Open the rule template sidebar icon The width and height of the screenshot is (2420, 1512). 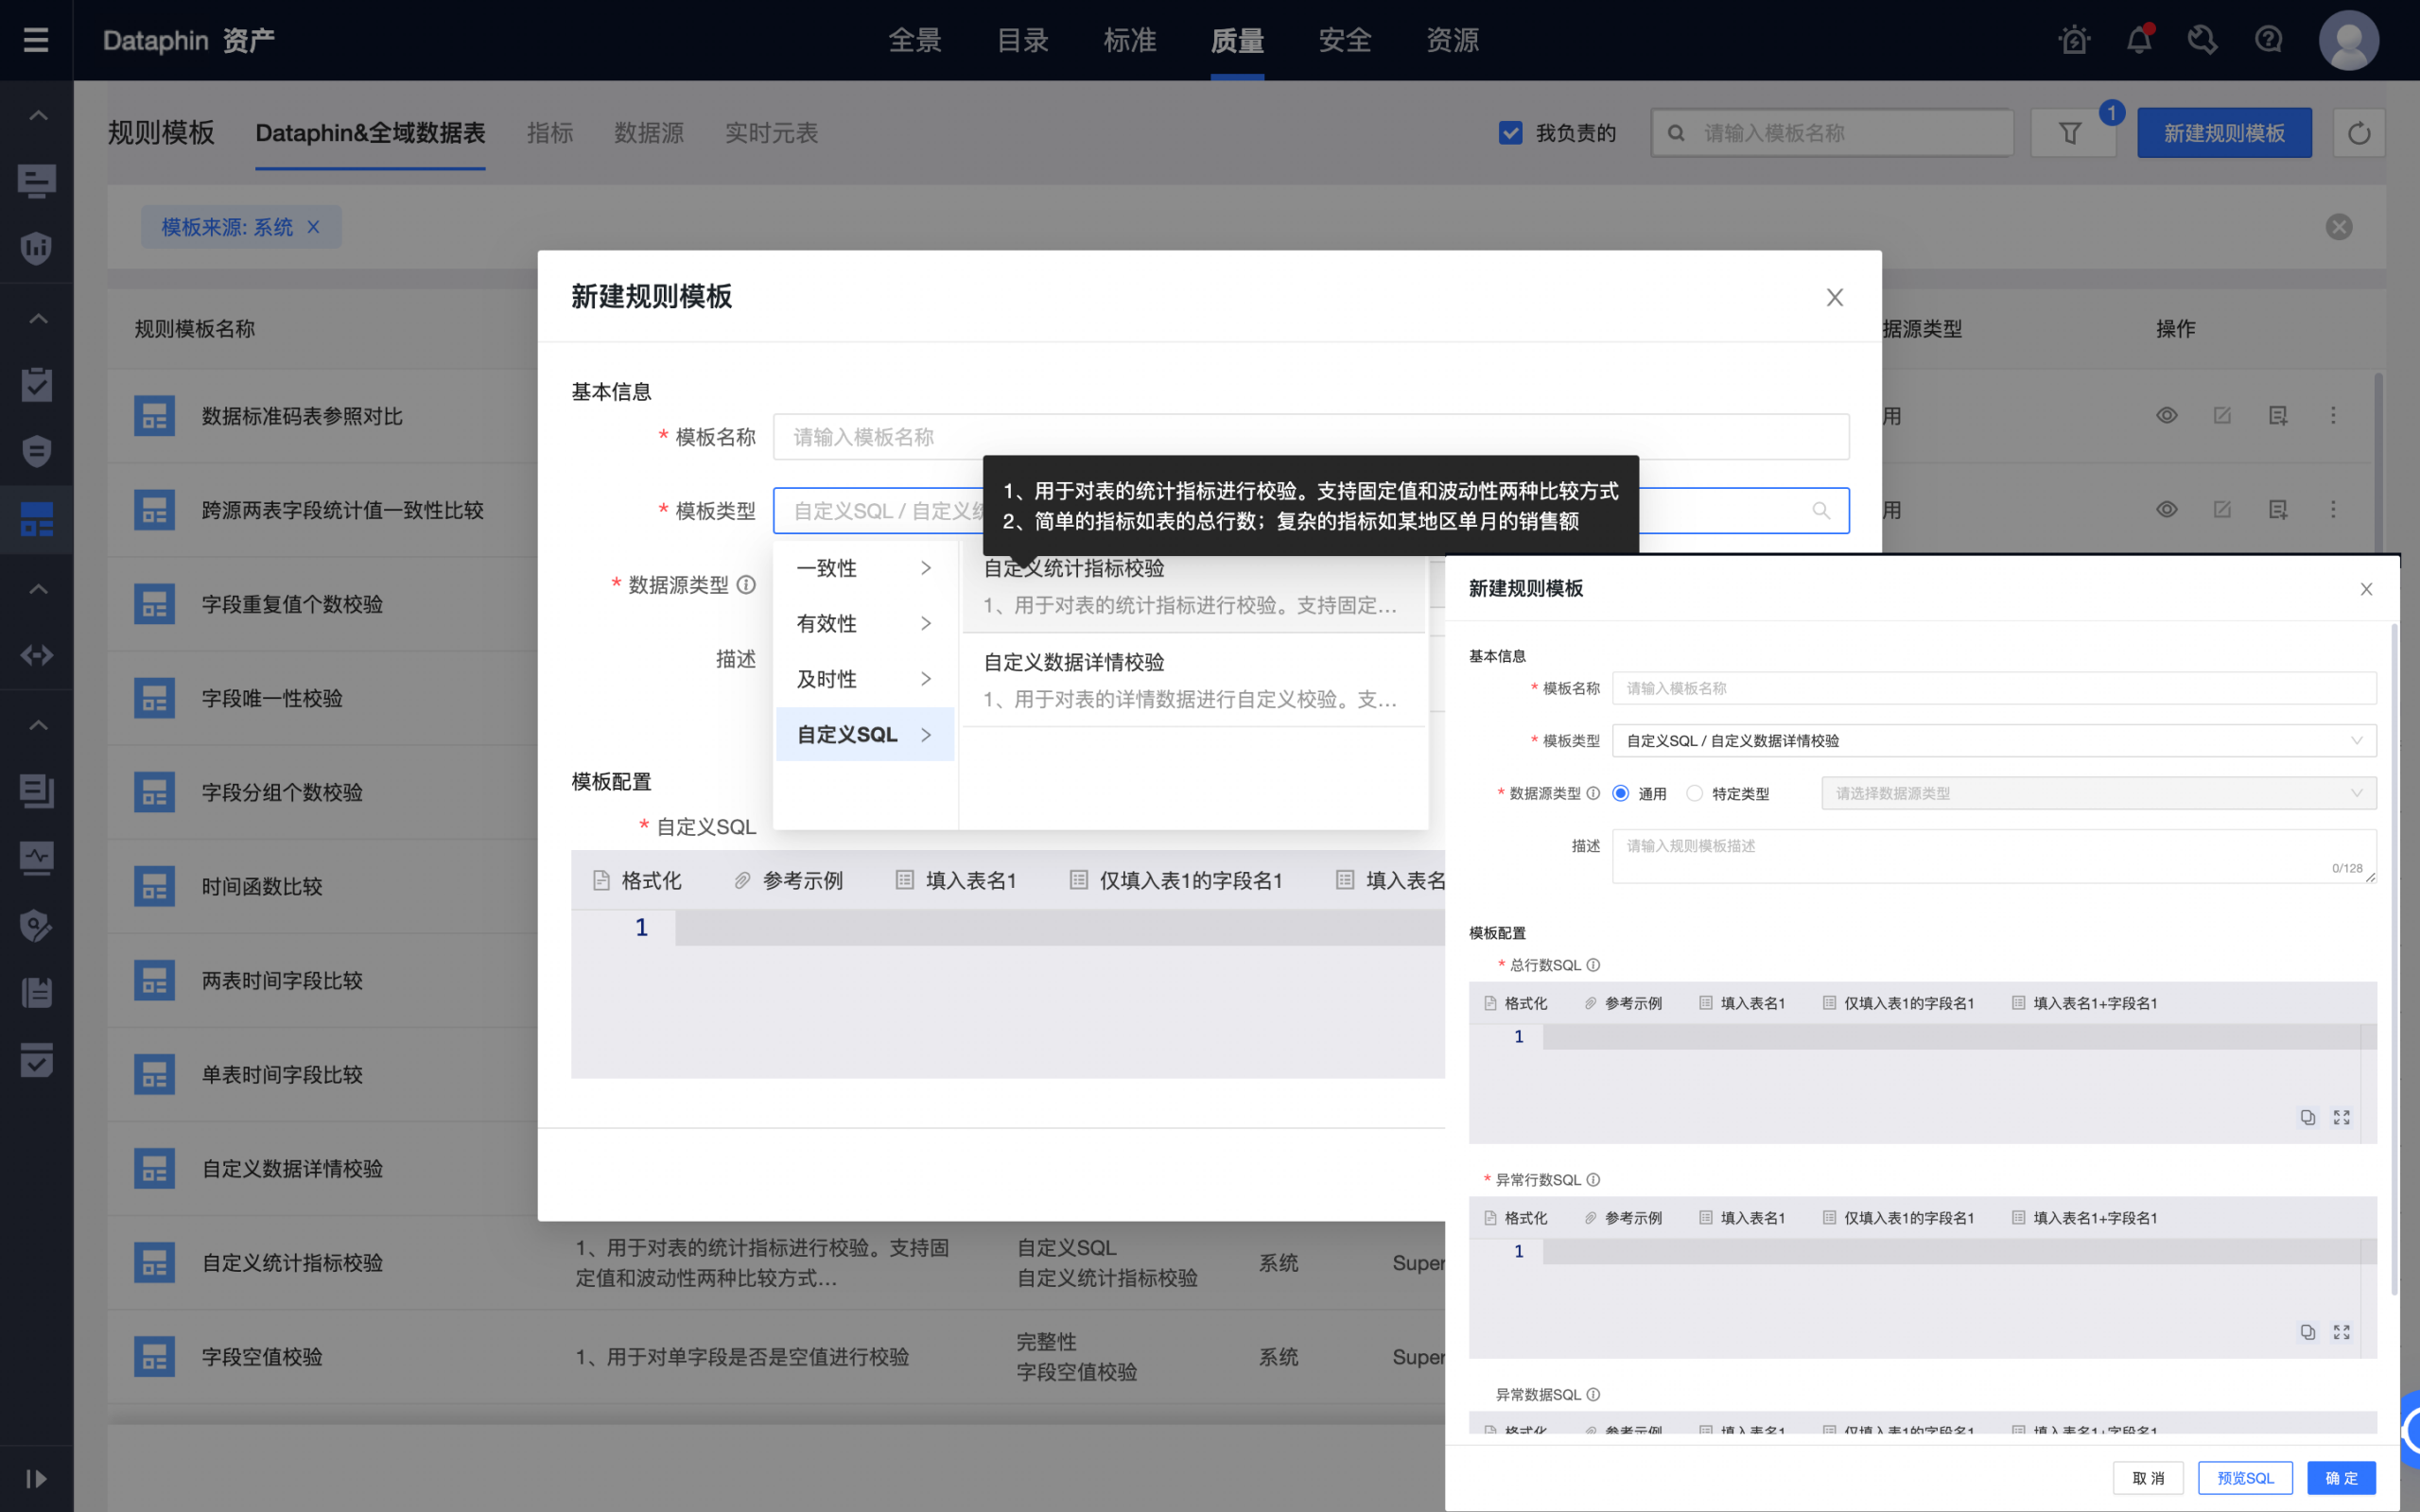[36, 519]
